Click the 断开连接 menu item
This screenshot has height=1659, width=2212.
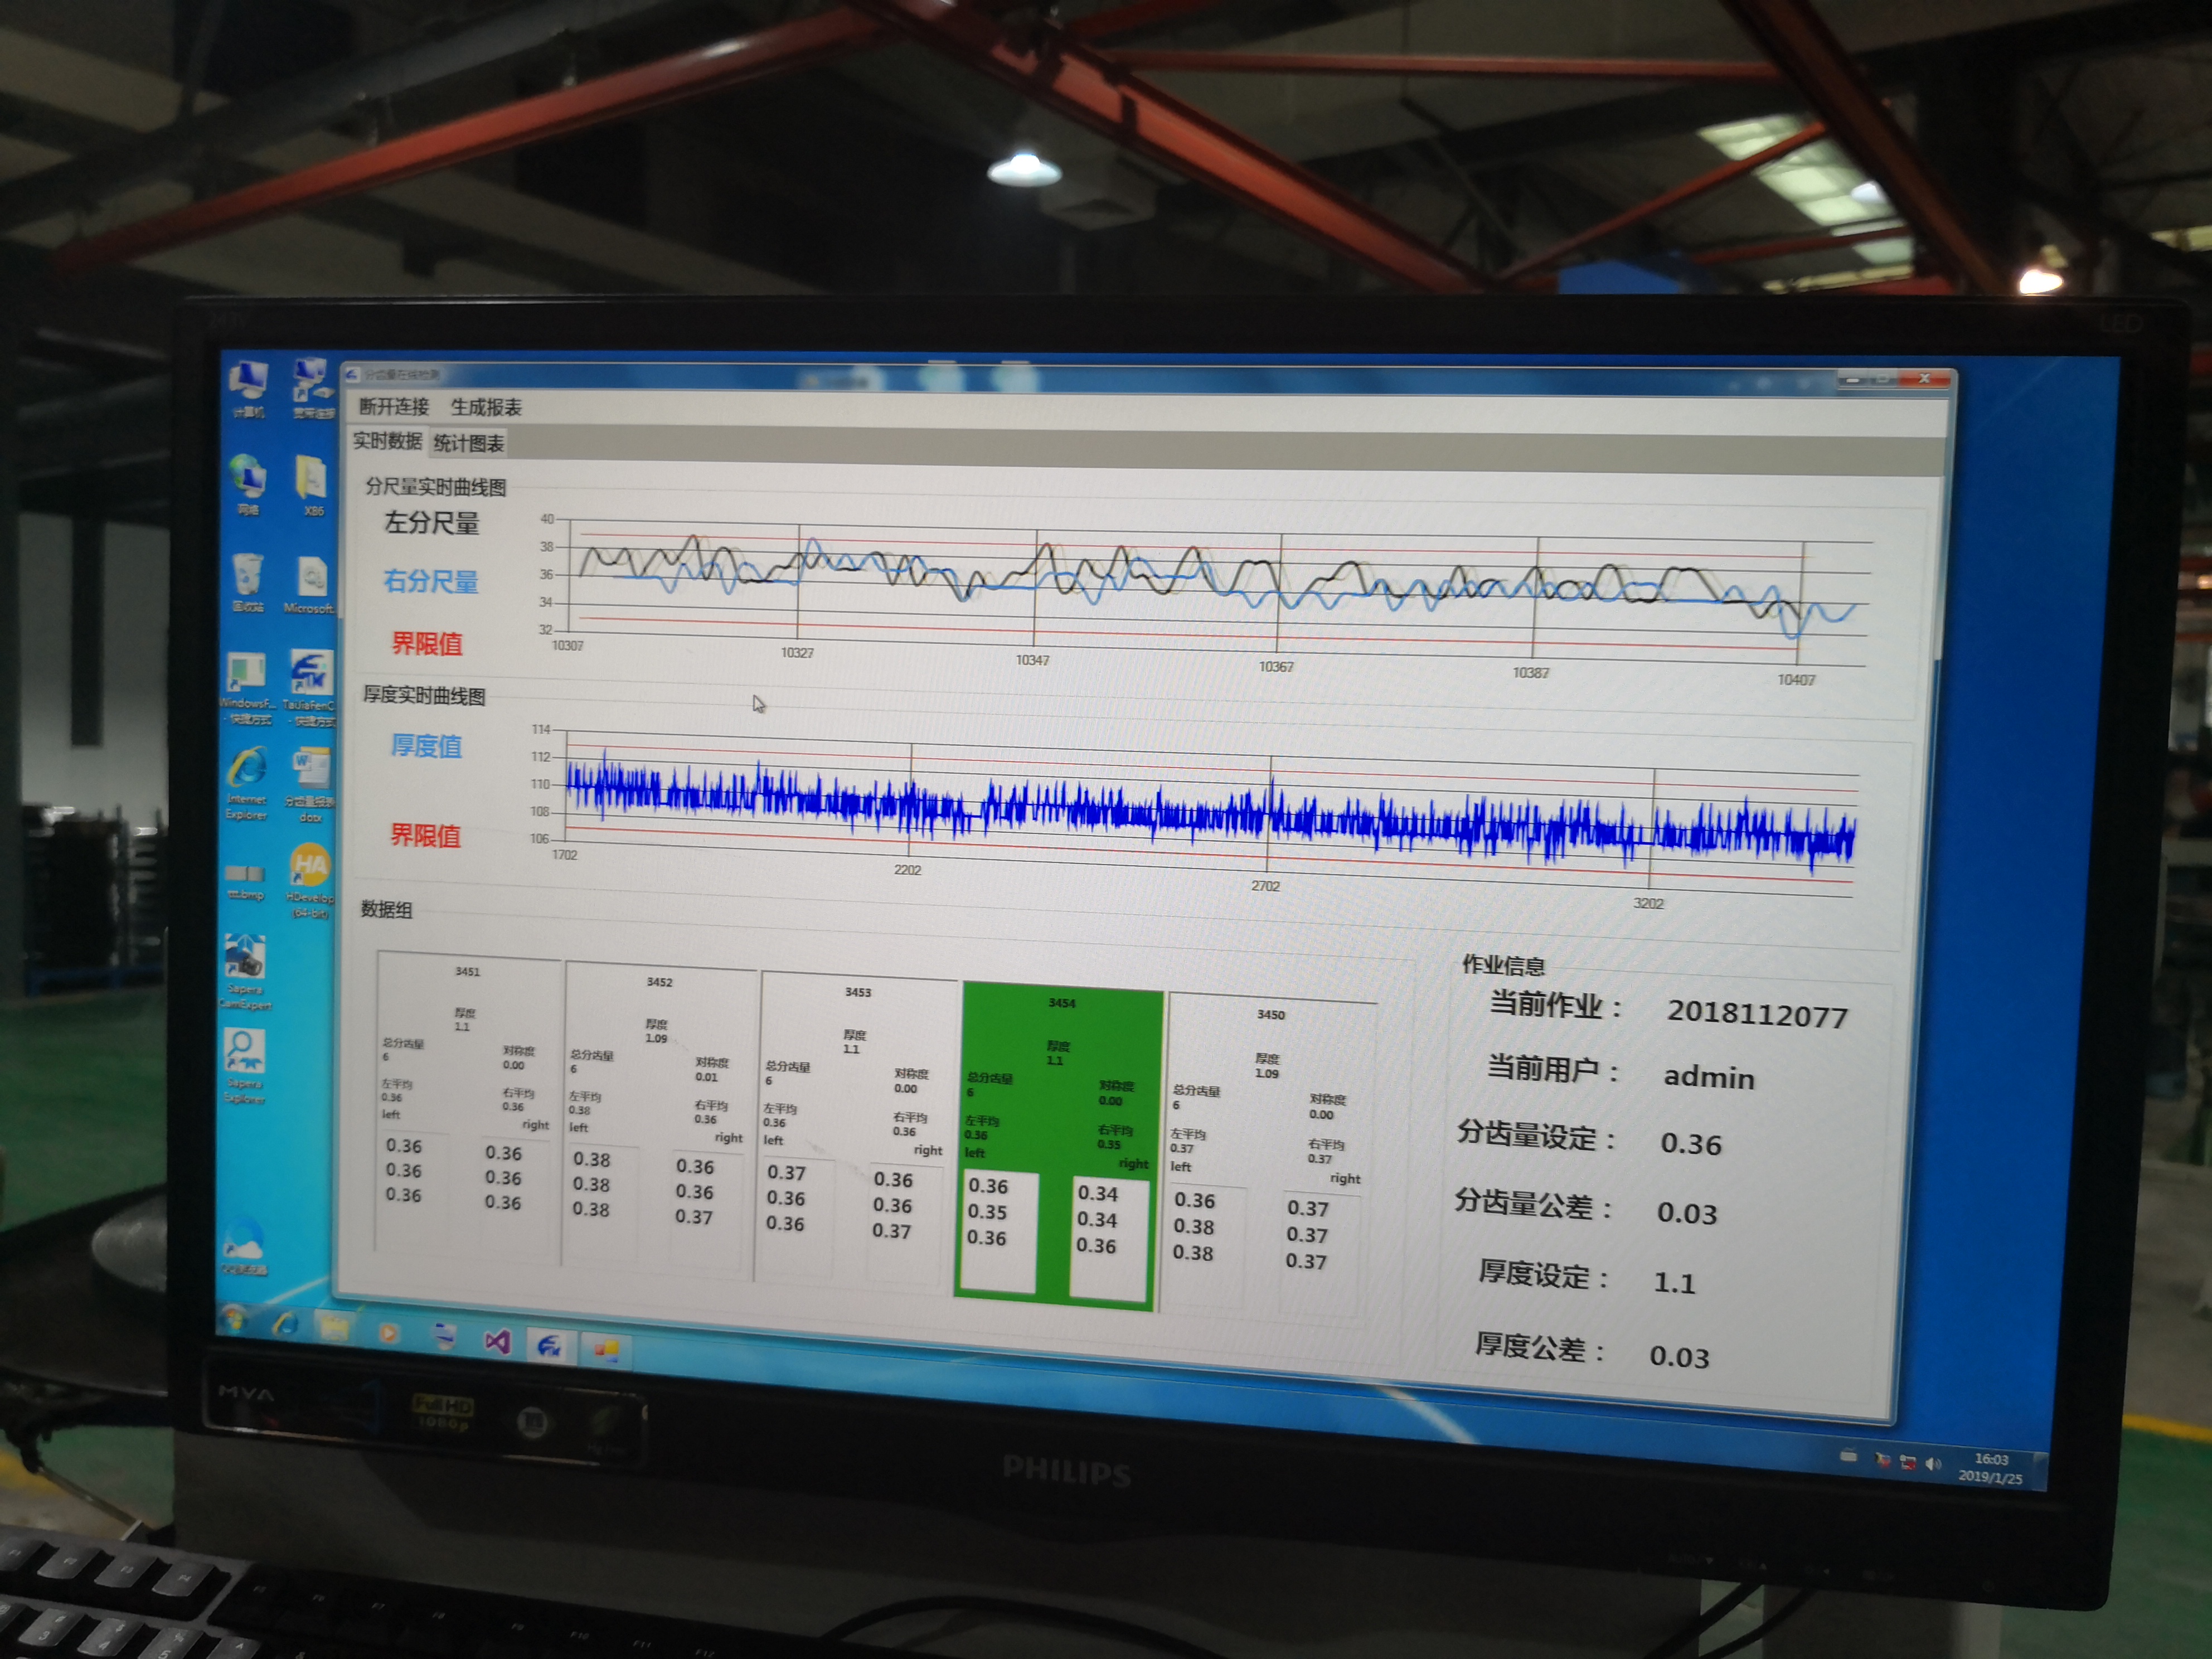click(x=394, y=406)
